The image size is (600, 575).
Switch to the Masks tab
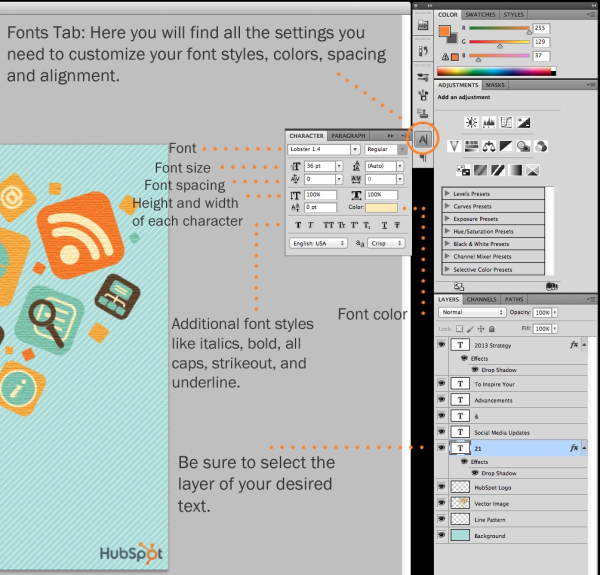pyautogui.click(x=495, y=85)
